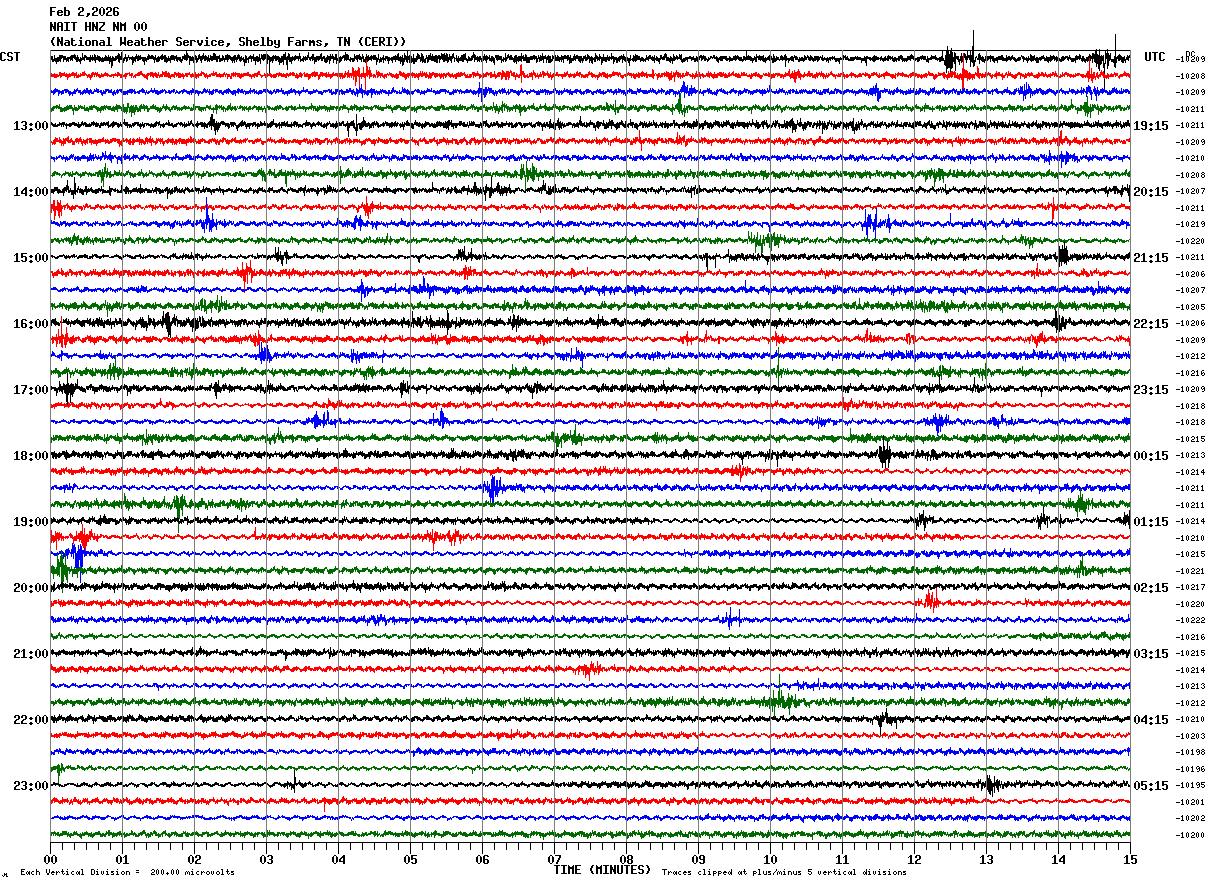The image size is (1210, 886).
Task: Select the station label 'NAIT HNZ NM 00'
Action: 98,27
